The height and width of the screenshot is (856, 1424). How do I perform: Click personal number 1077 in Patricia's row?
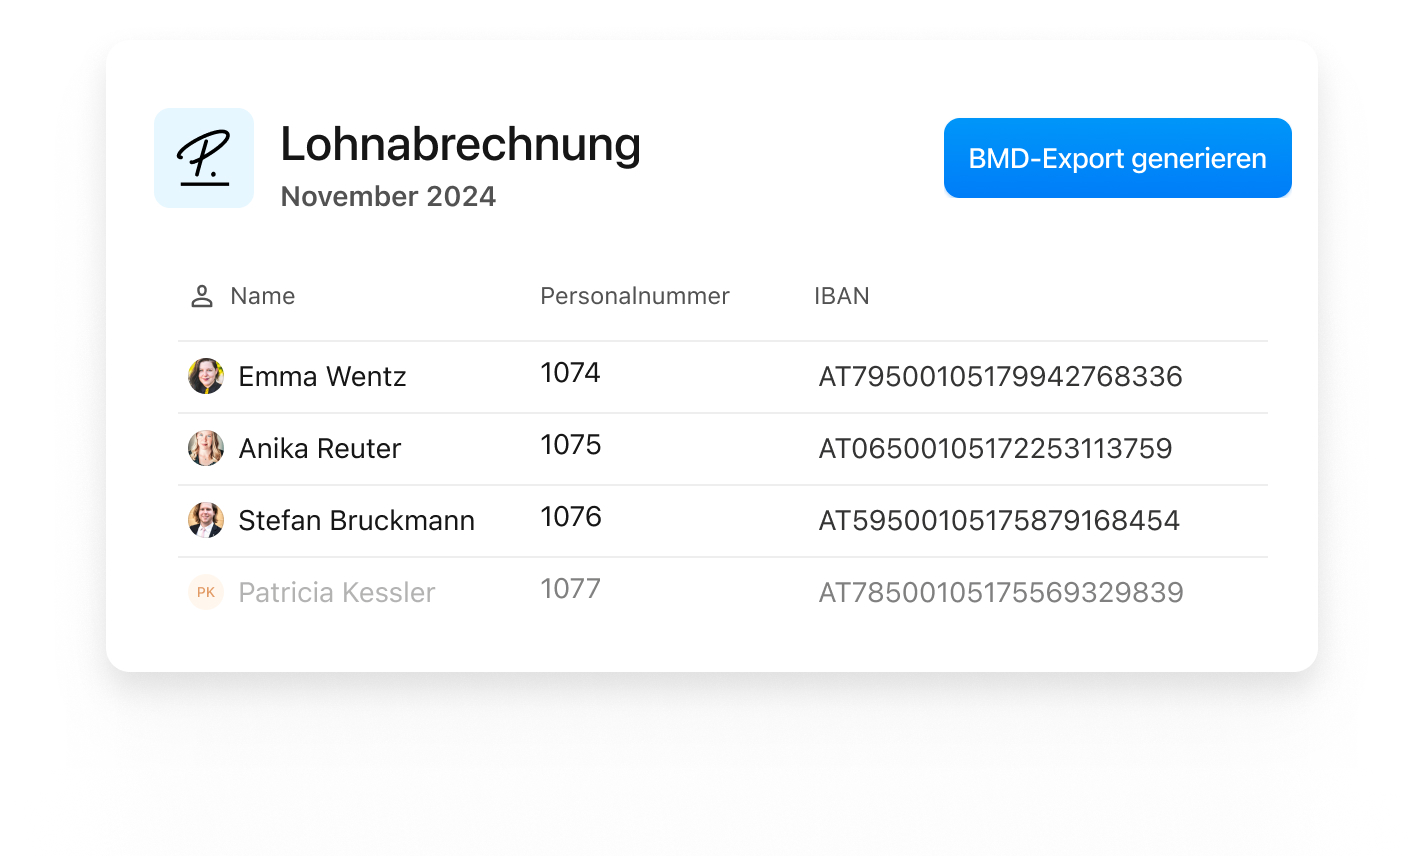tap(571, 588)
